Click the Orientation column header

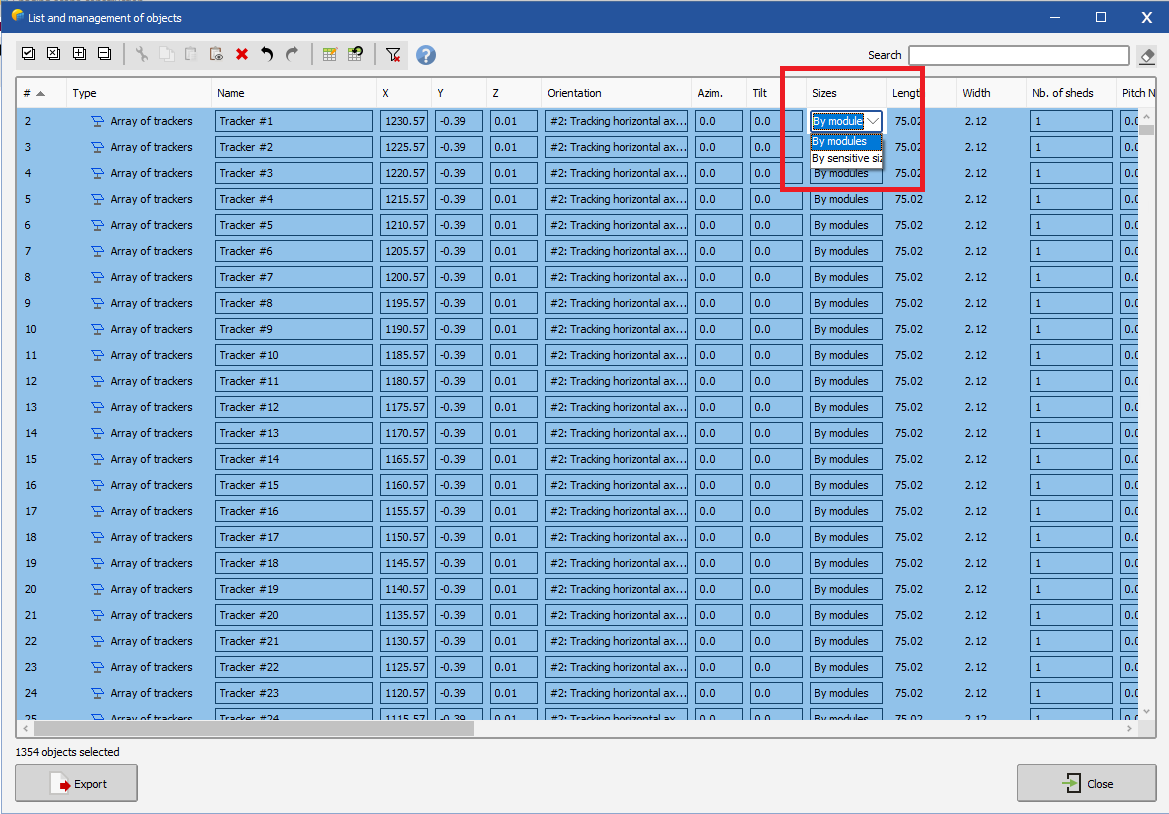pyautogui.click(x=574, y=93)
